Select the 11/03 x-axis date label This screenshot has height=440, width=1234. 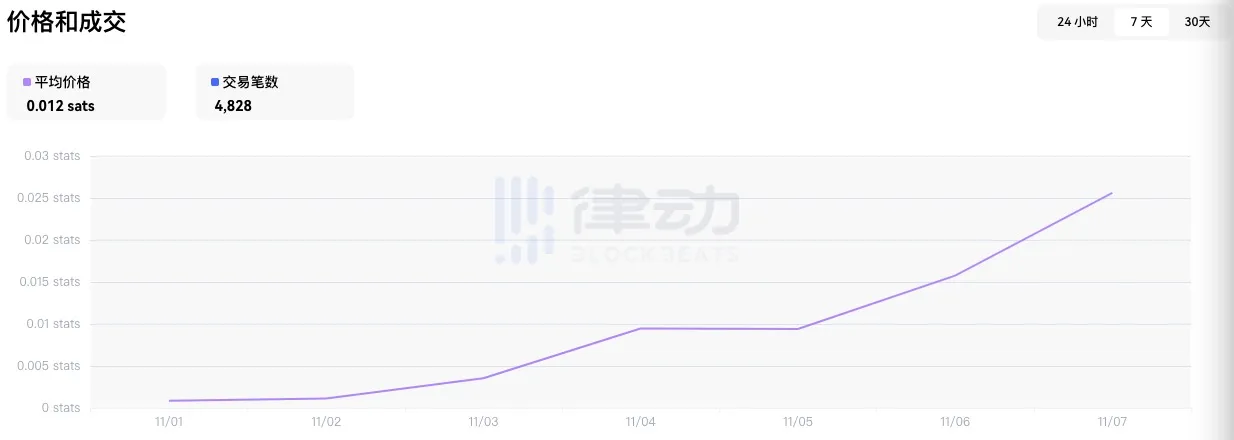pos(483,422)
